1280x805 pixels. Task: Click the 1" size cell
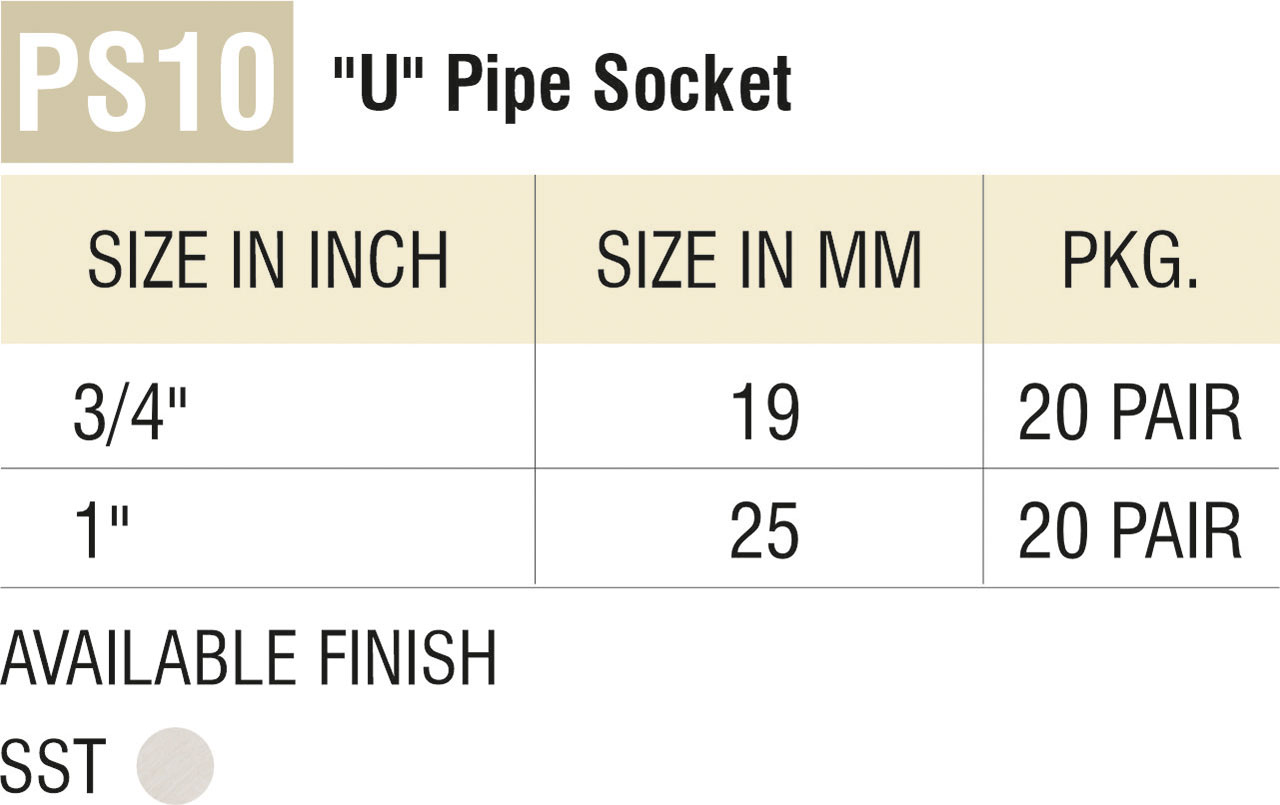tap(103, 529)
